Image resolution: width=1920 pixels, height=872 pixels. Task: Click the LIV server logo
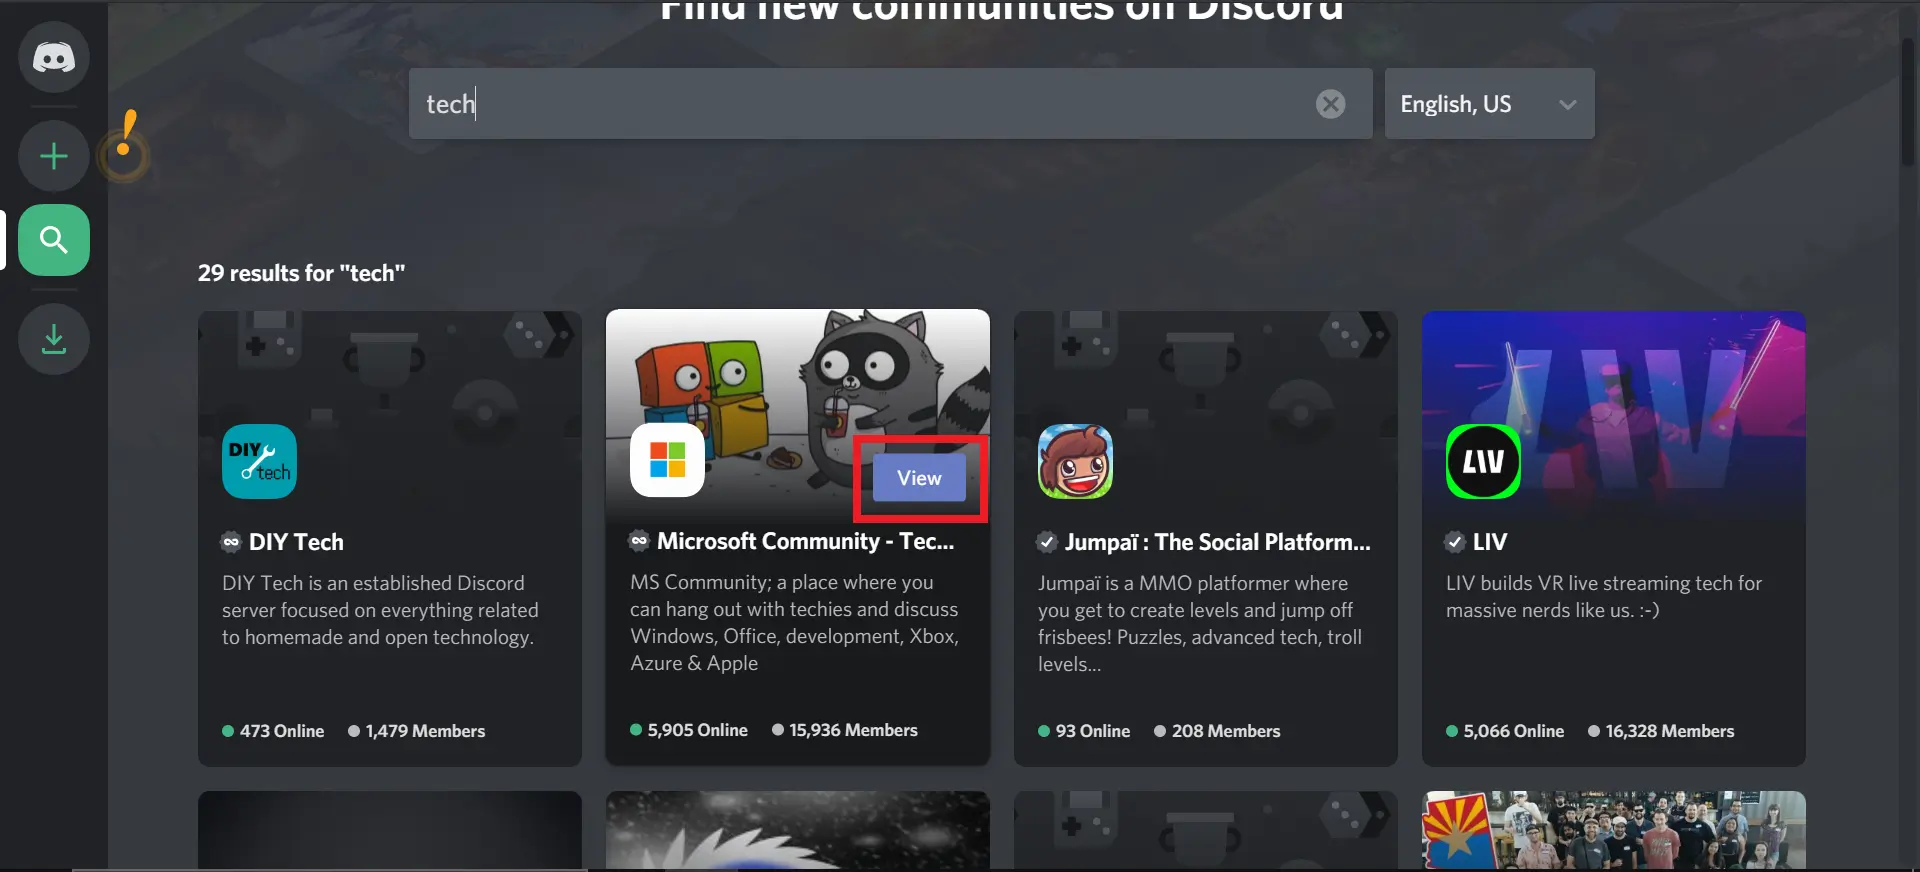1483,461
